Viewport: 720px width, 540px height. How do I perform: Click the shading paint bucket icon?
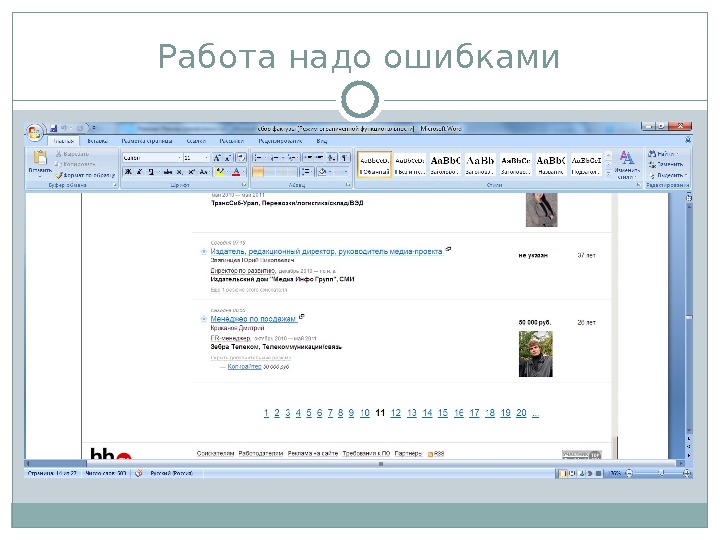click(322, 172)
